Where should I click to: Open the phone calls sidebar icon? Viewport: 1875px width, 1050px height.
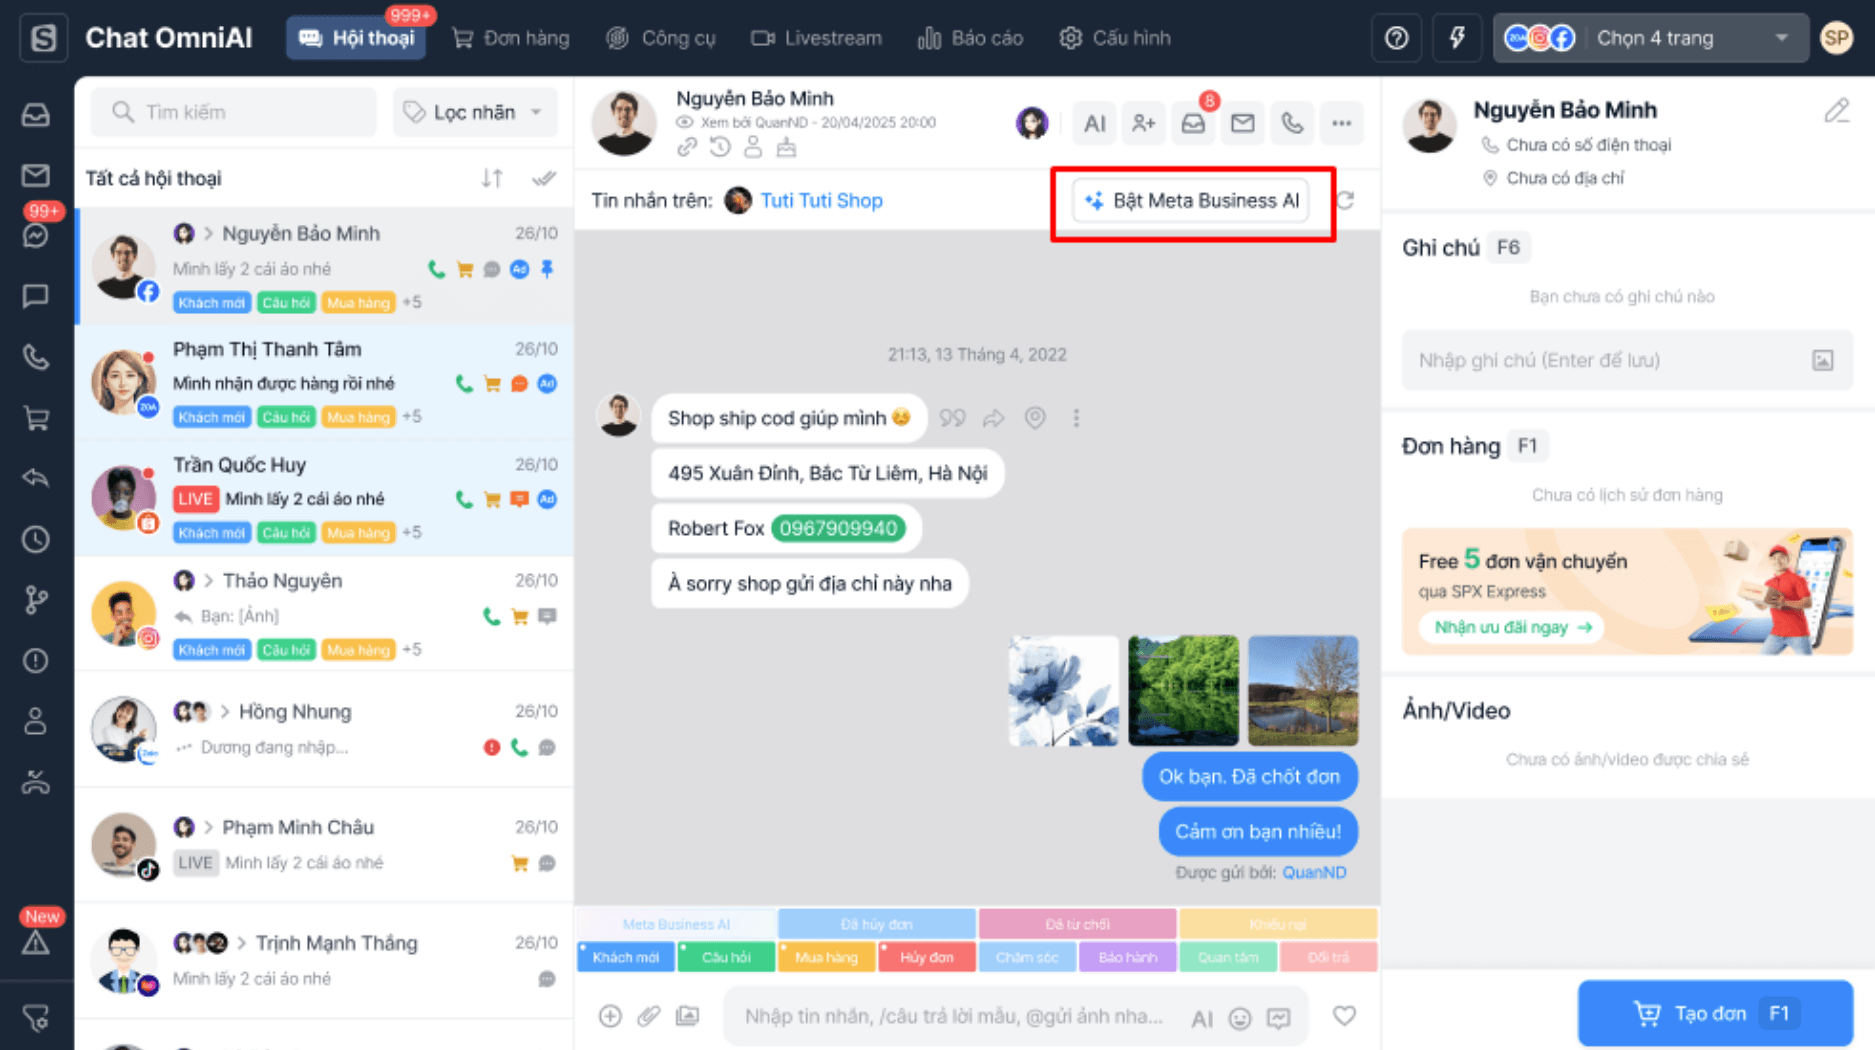[x=36, y=357]
